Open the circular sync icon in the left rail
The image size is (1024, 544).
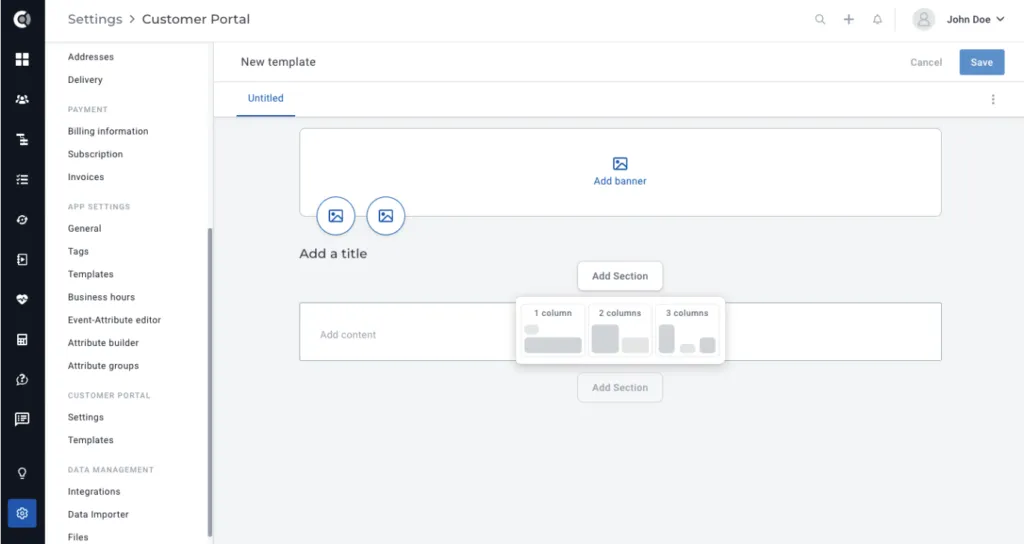pyautogui.click(x=22, y=220)
